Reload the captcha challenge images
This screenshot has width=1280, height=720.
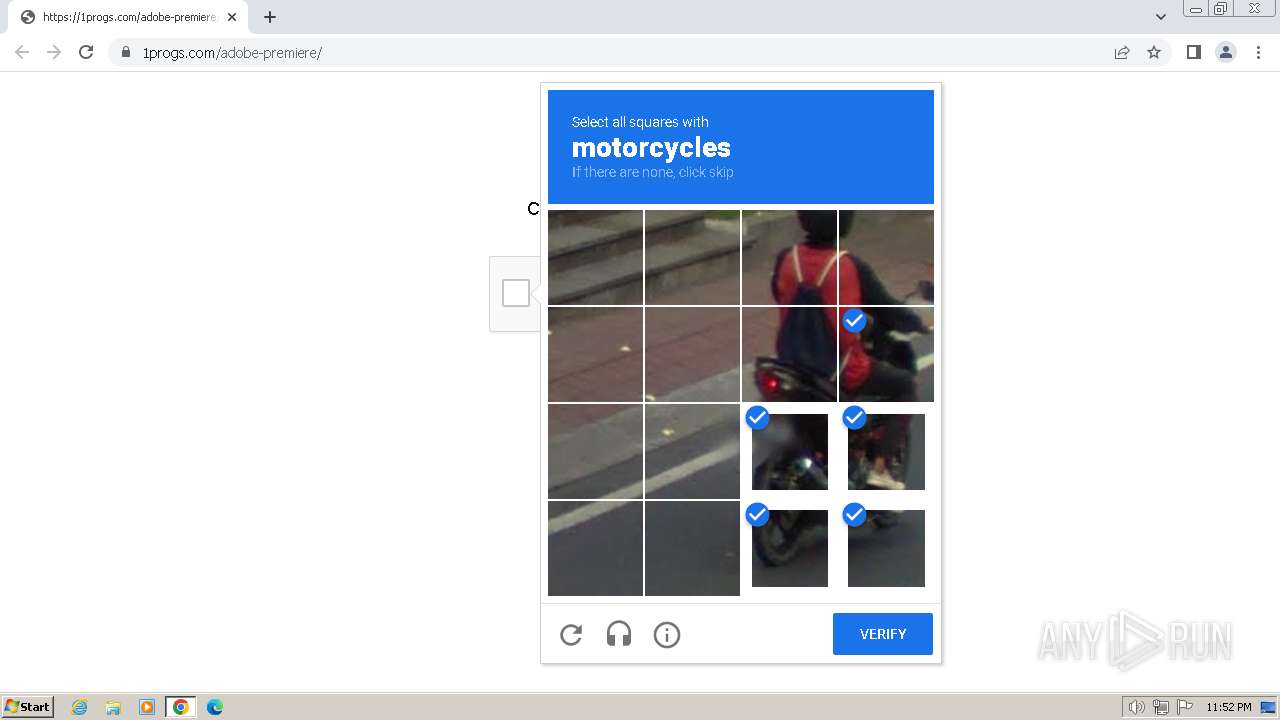pos(571,634)
